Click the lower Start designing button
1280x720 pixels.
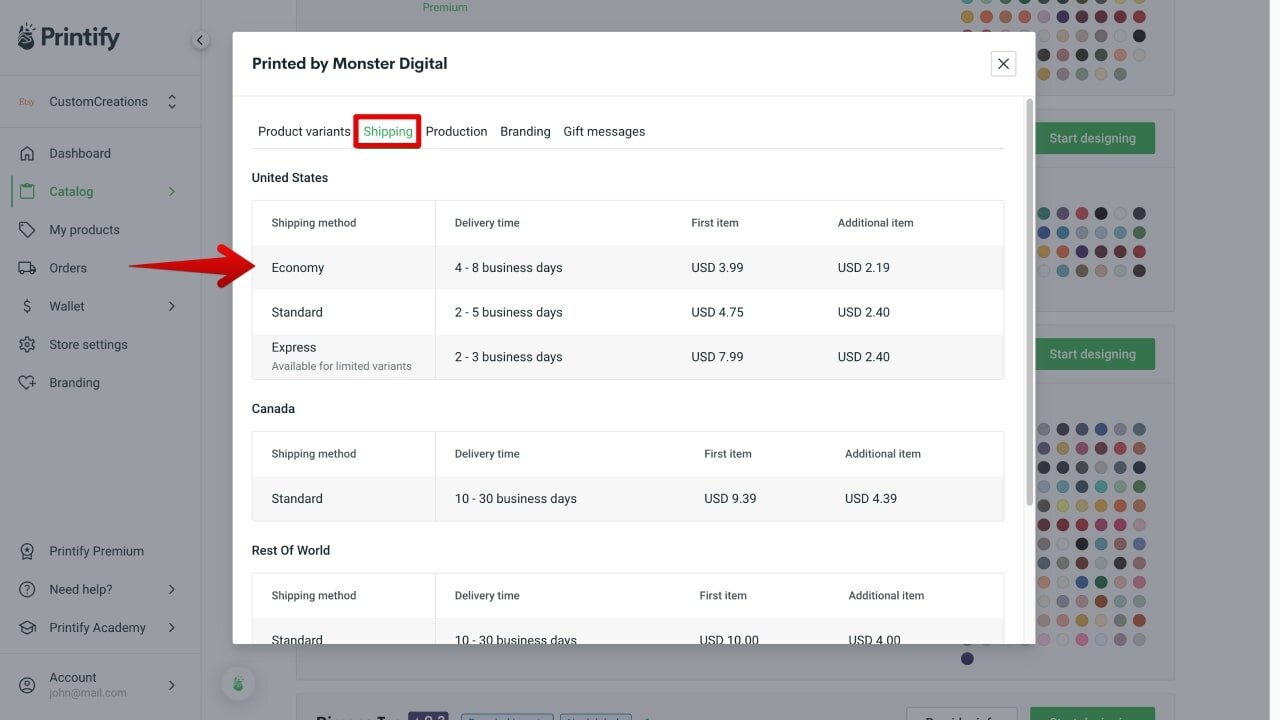point(1092,354)
